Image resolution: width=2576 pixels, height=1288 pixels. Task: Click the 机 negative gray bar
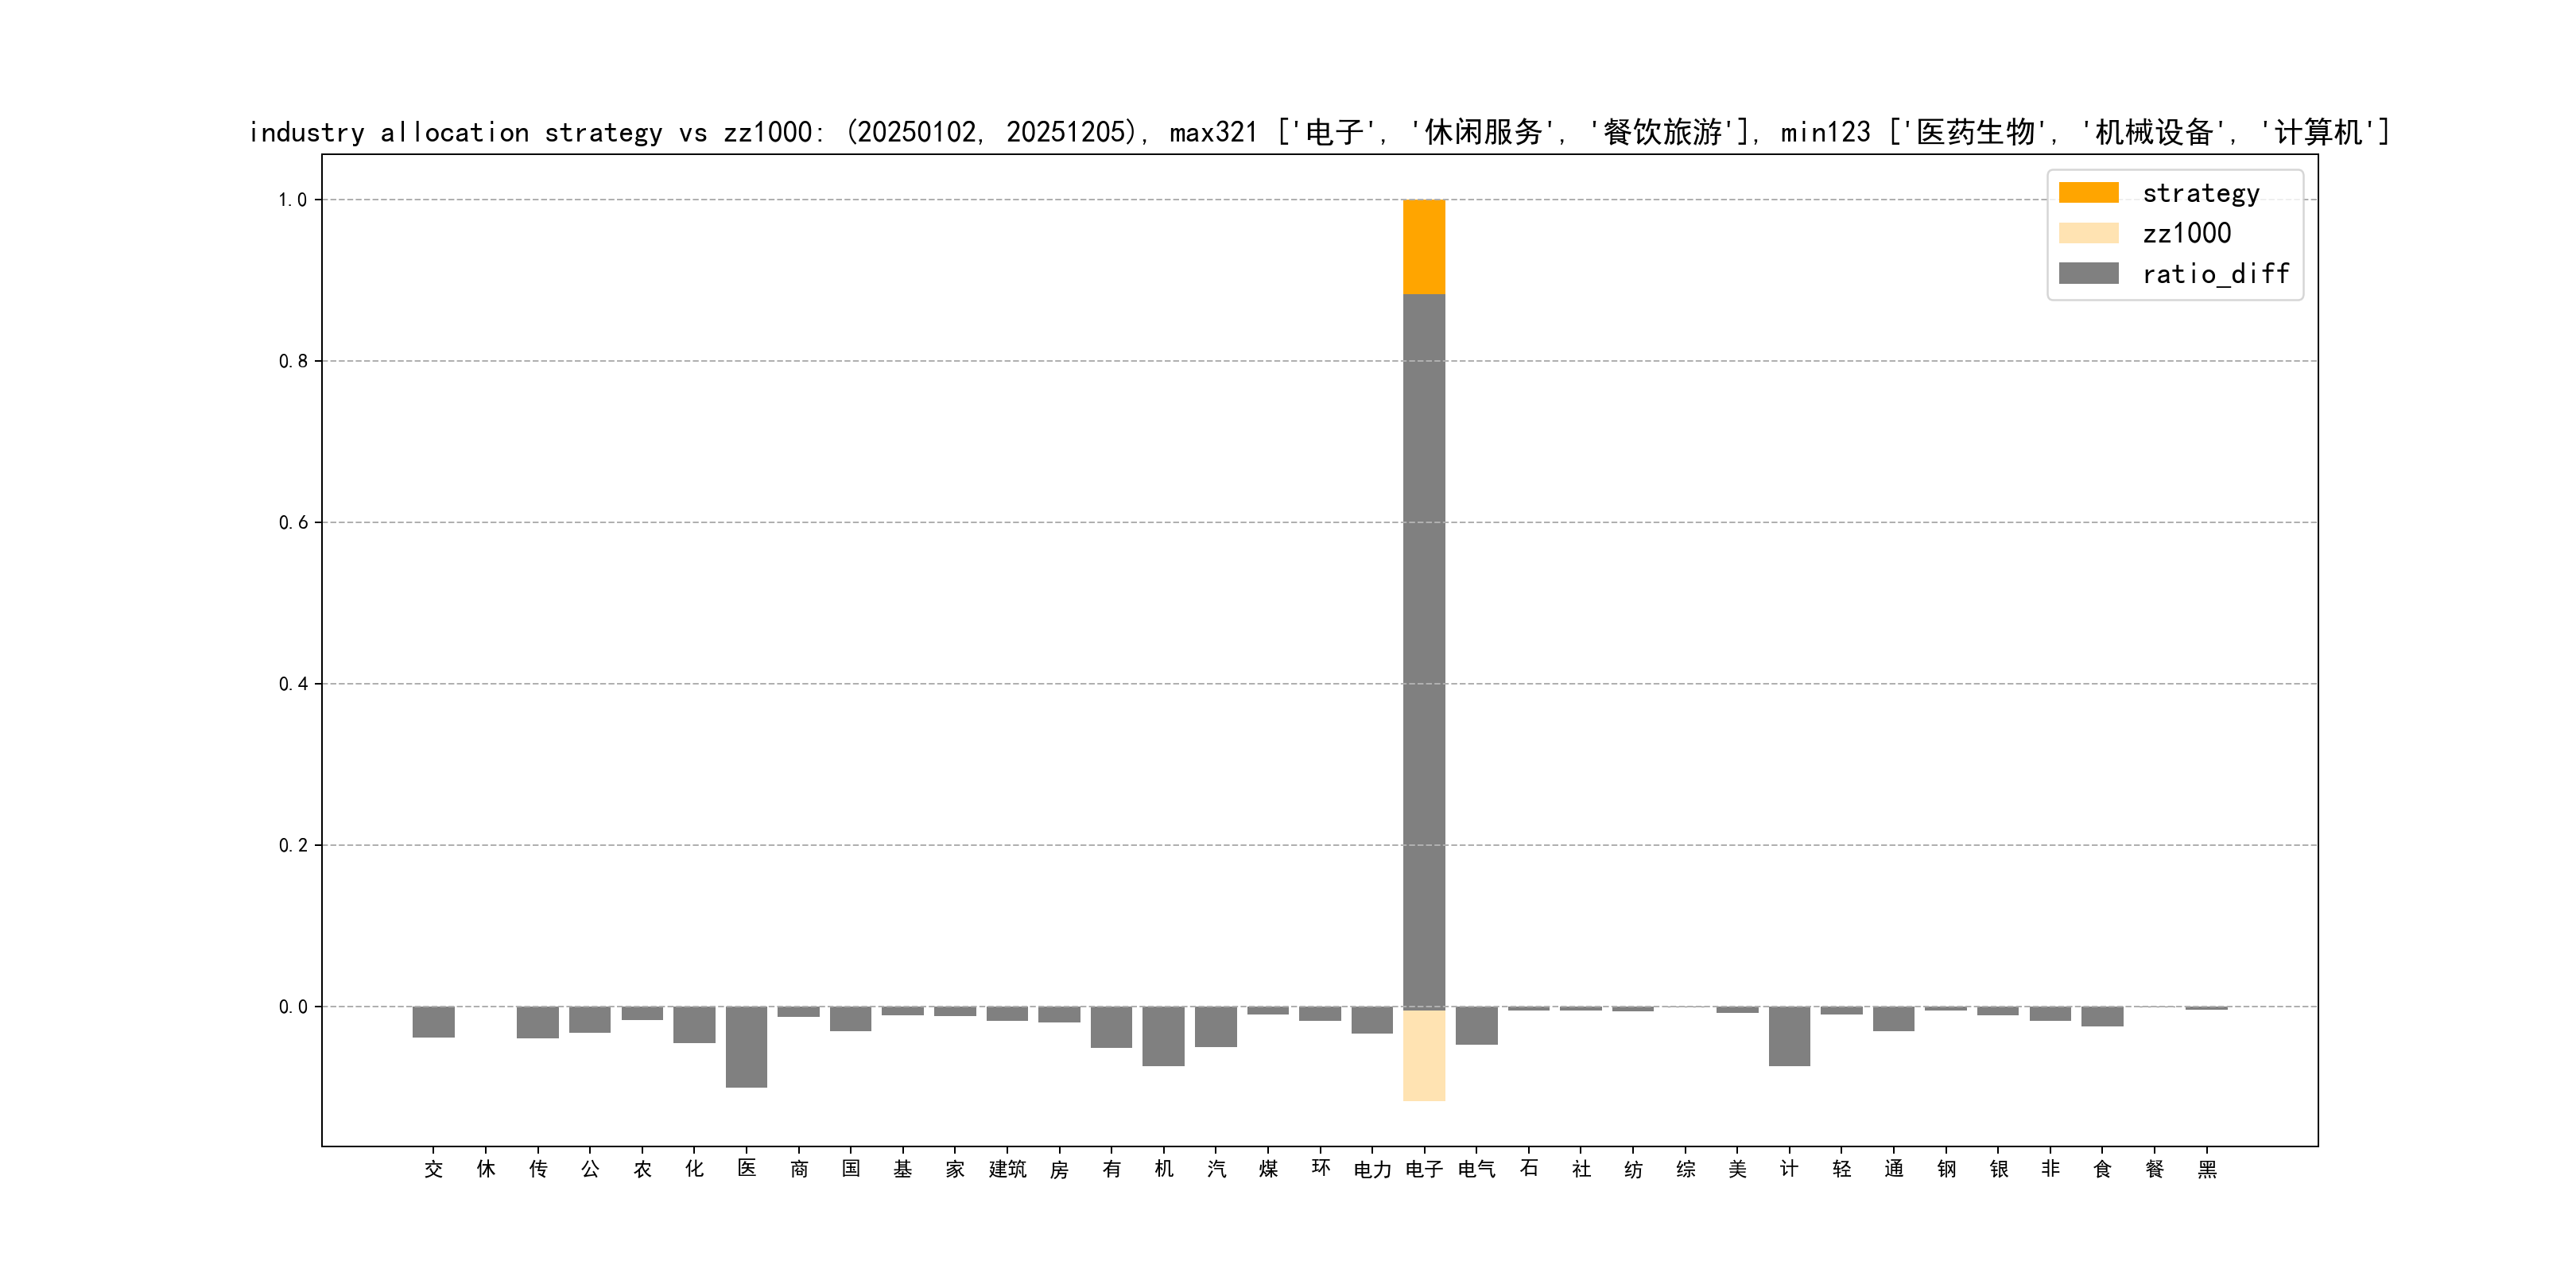1163,1036
